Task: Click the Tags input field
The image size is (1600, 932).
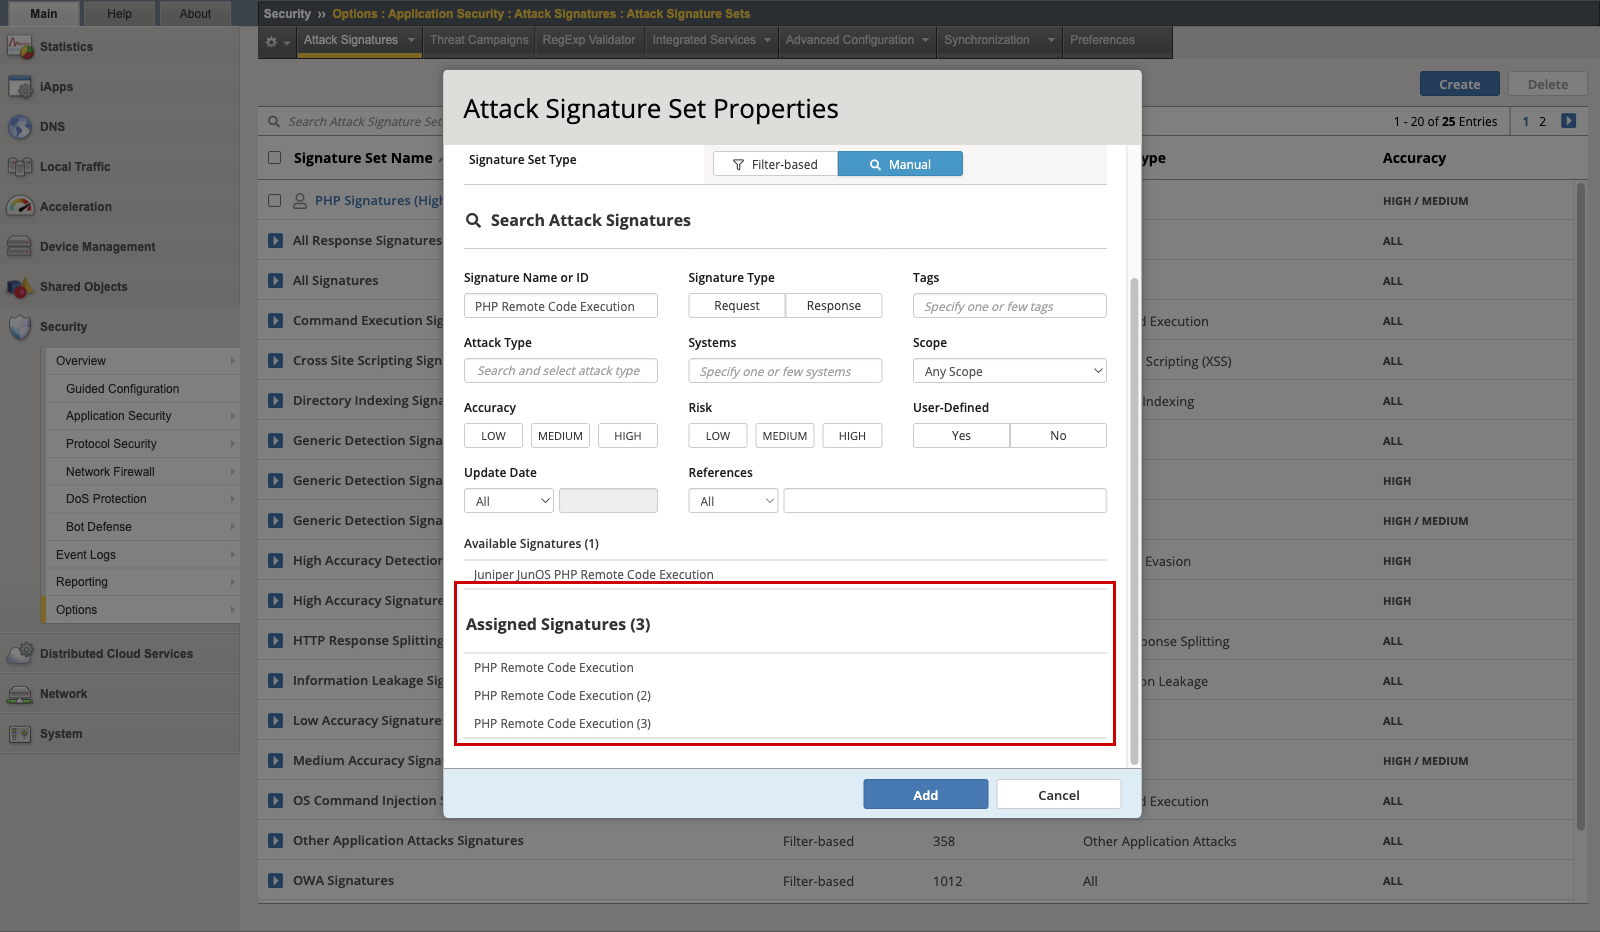Action: point(1010,306)
